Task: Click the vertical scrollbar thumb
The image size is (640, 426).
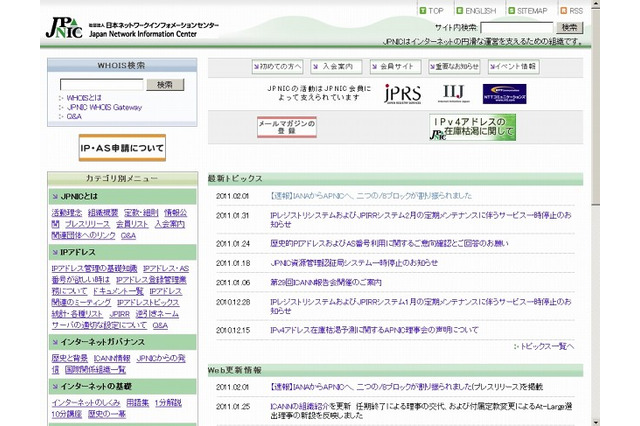Action: point(596,107)
